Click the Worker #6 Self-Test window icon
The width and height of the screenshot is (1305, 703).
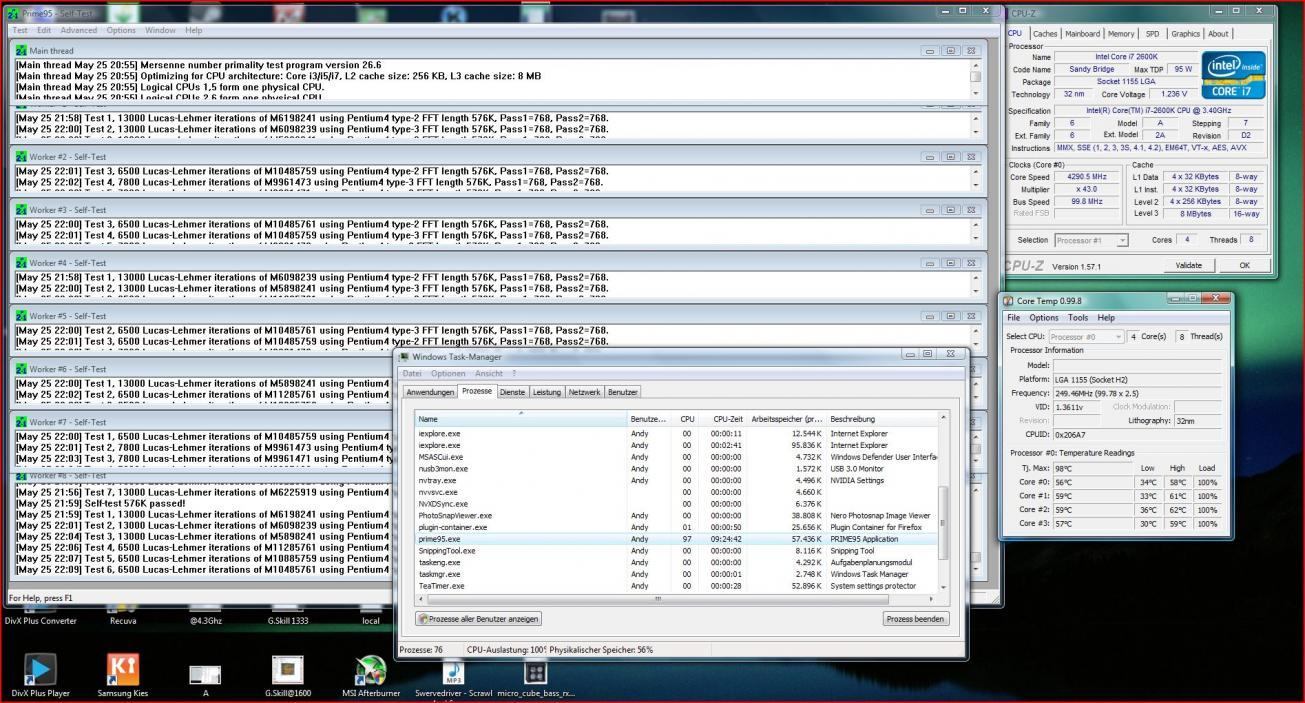[21, 369]
